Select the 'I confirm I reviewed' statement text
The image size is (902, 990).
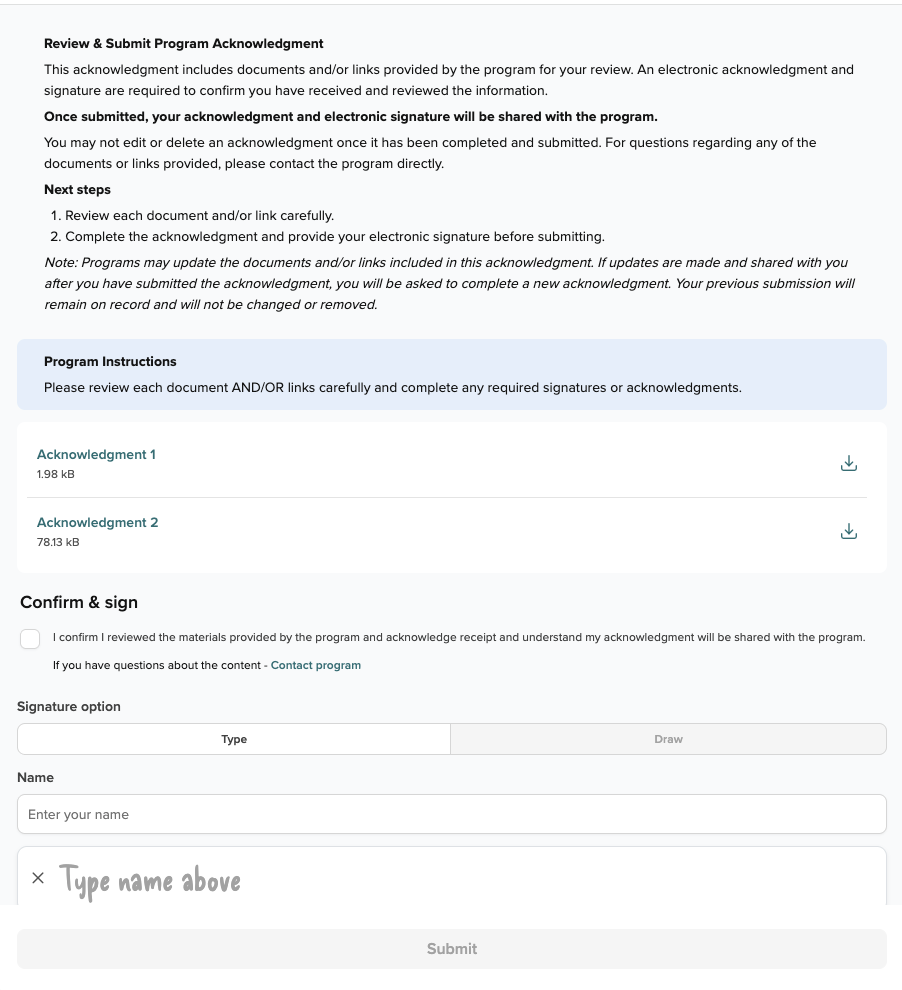point(459,637)
